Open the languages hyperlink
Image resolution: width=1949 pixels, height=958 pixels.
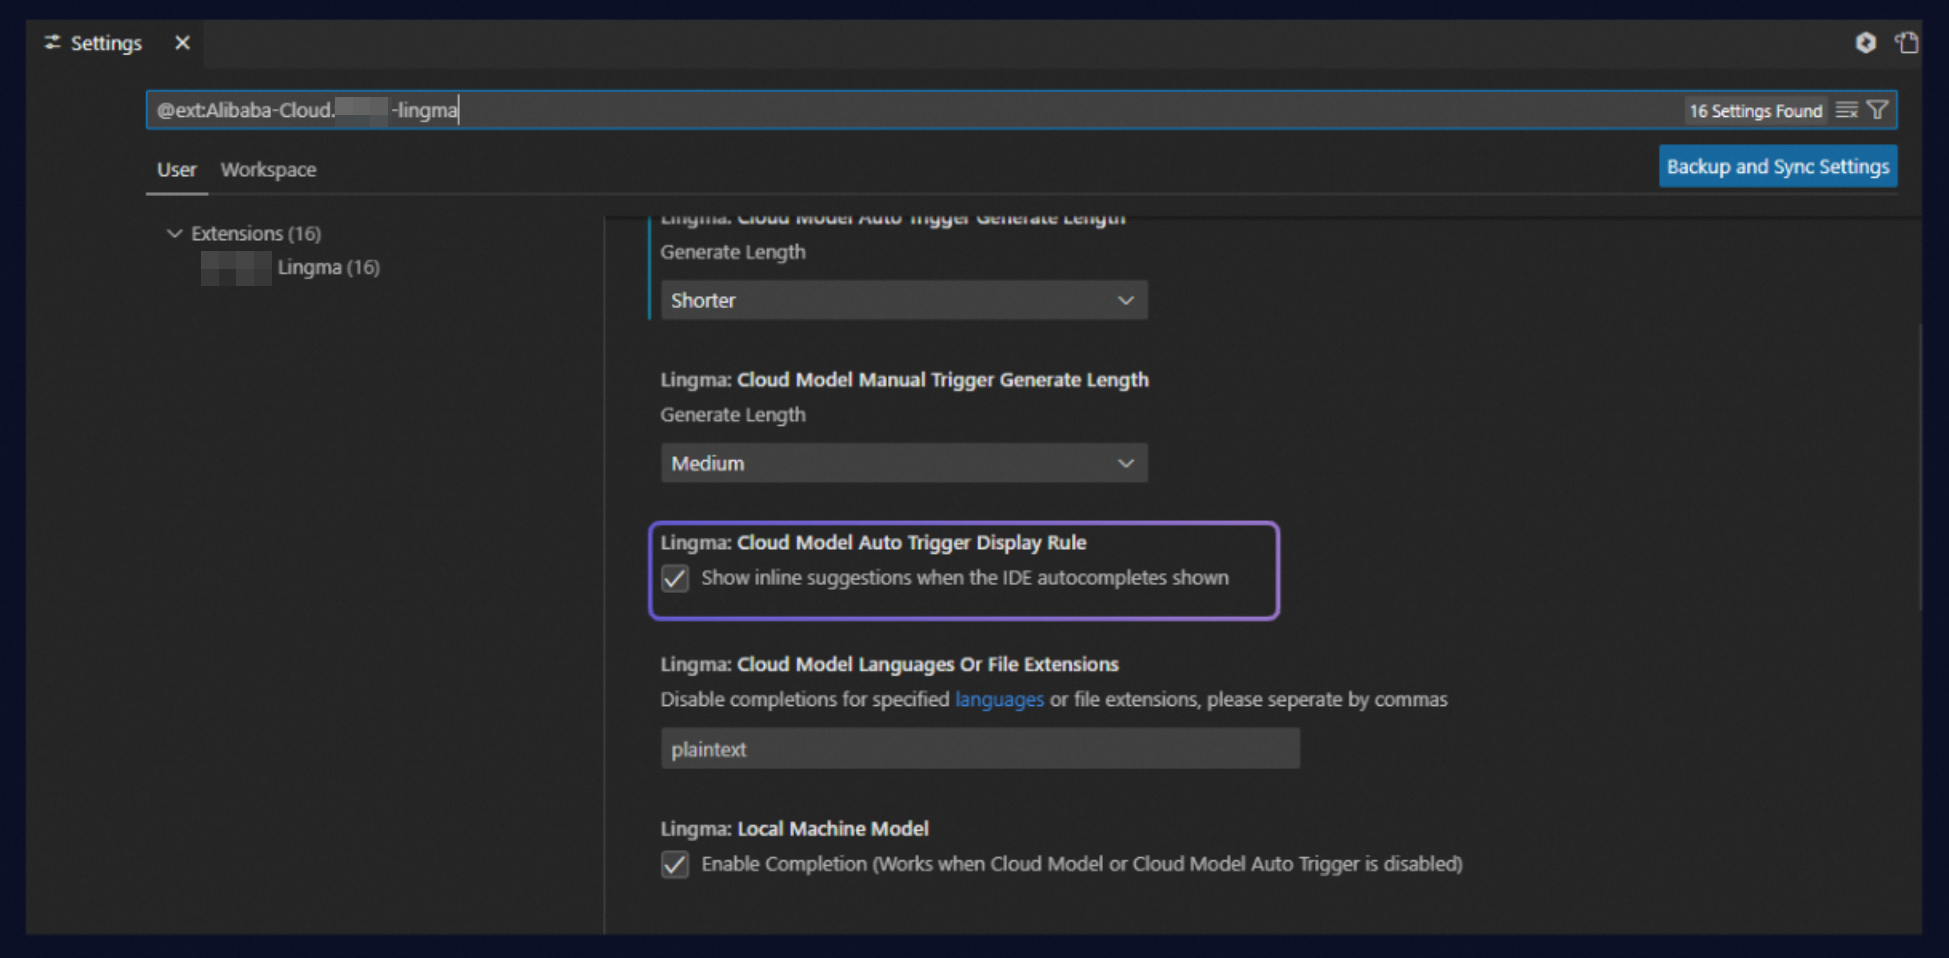(999, 700)
